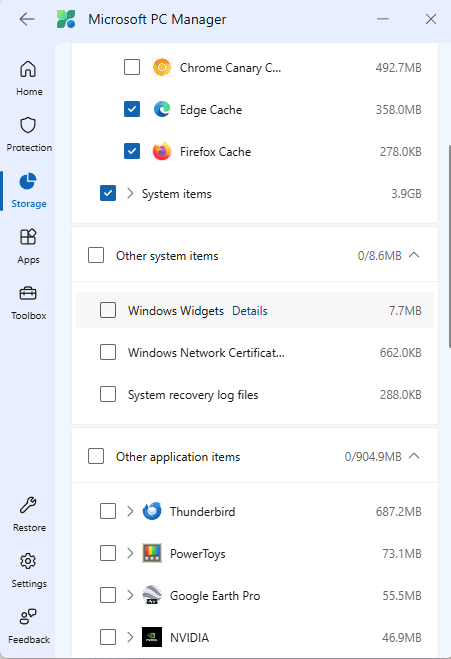This screenshot has height=659, width=451.
Task: Click the 0/904.9MB total label
Action: tap(373, 457)
